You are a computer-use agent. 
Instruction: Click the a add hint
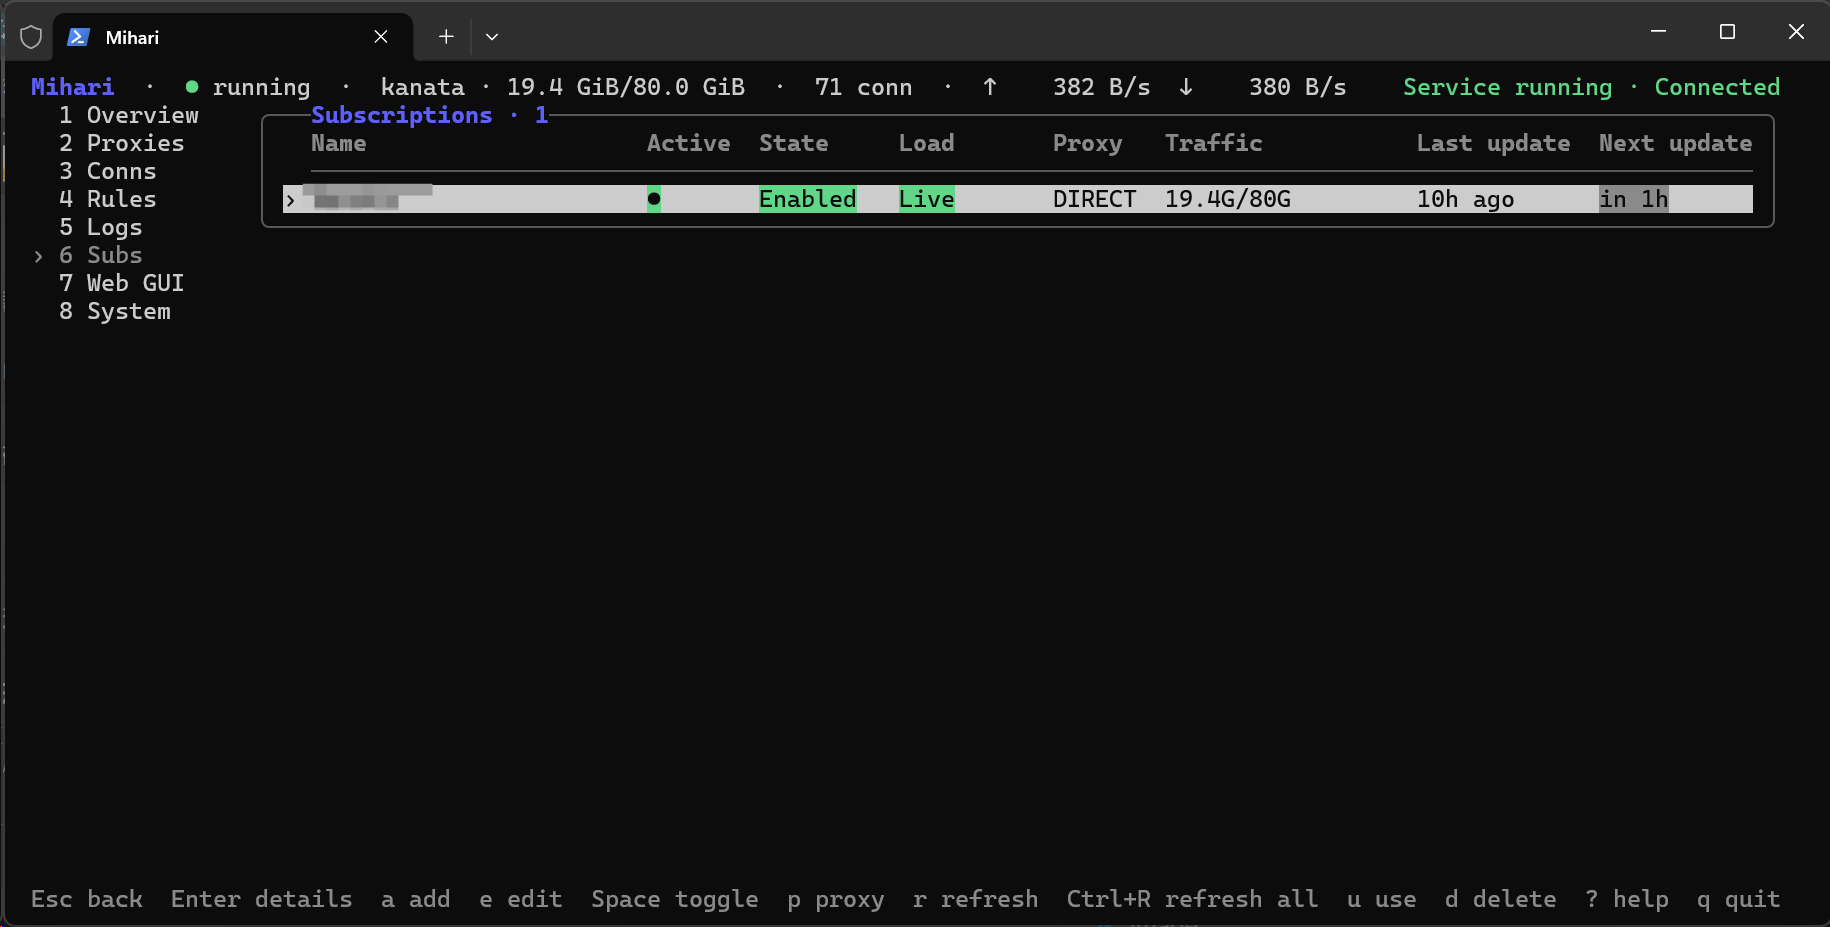pos(416,899)
